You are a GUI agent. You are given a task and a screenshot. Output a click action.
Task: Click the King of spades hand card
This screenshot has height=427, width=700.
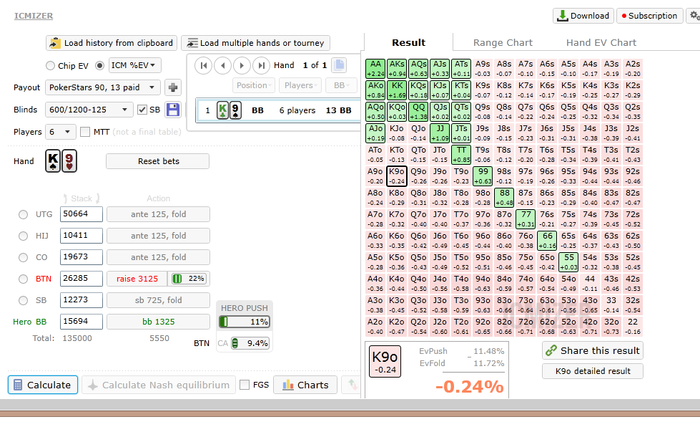pyautogui.click(x=52, y=161)
